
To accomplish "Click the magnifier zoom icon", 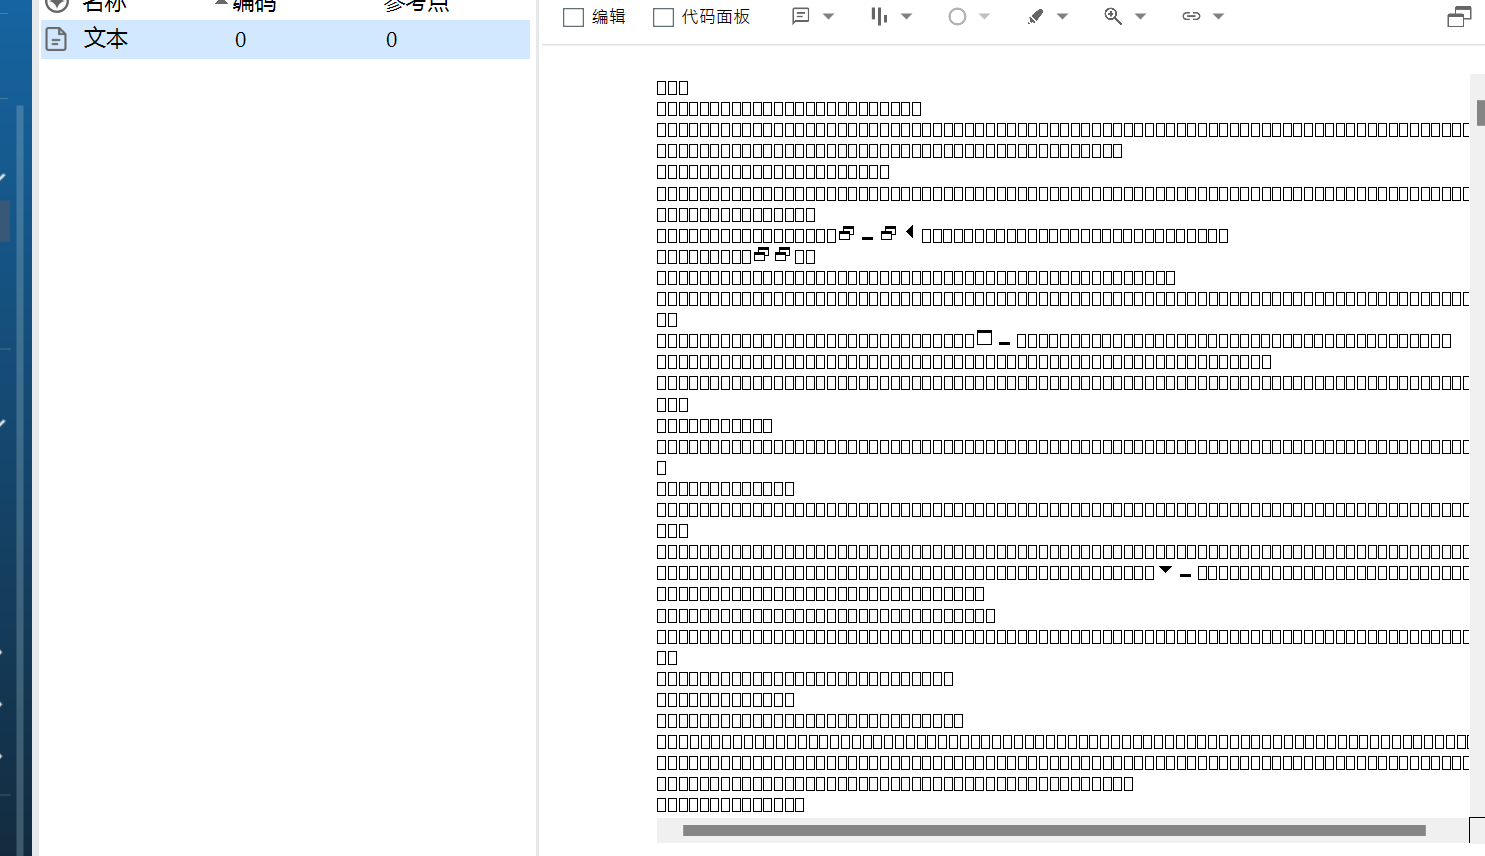I will click(1113, 16).
